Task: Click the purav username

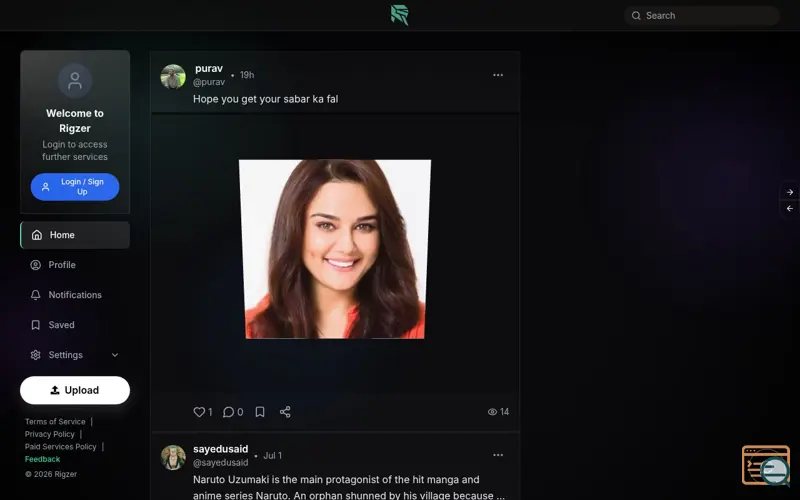Action: [x=209, y=68]
